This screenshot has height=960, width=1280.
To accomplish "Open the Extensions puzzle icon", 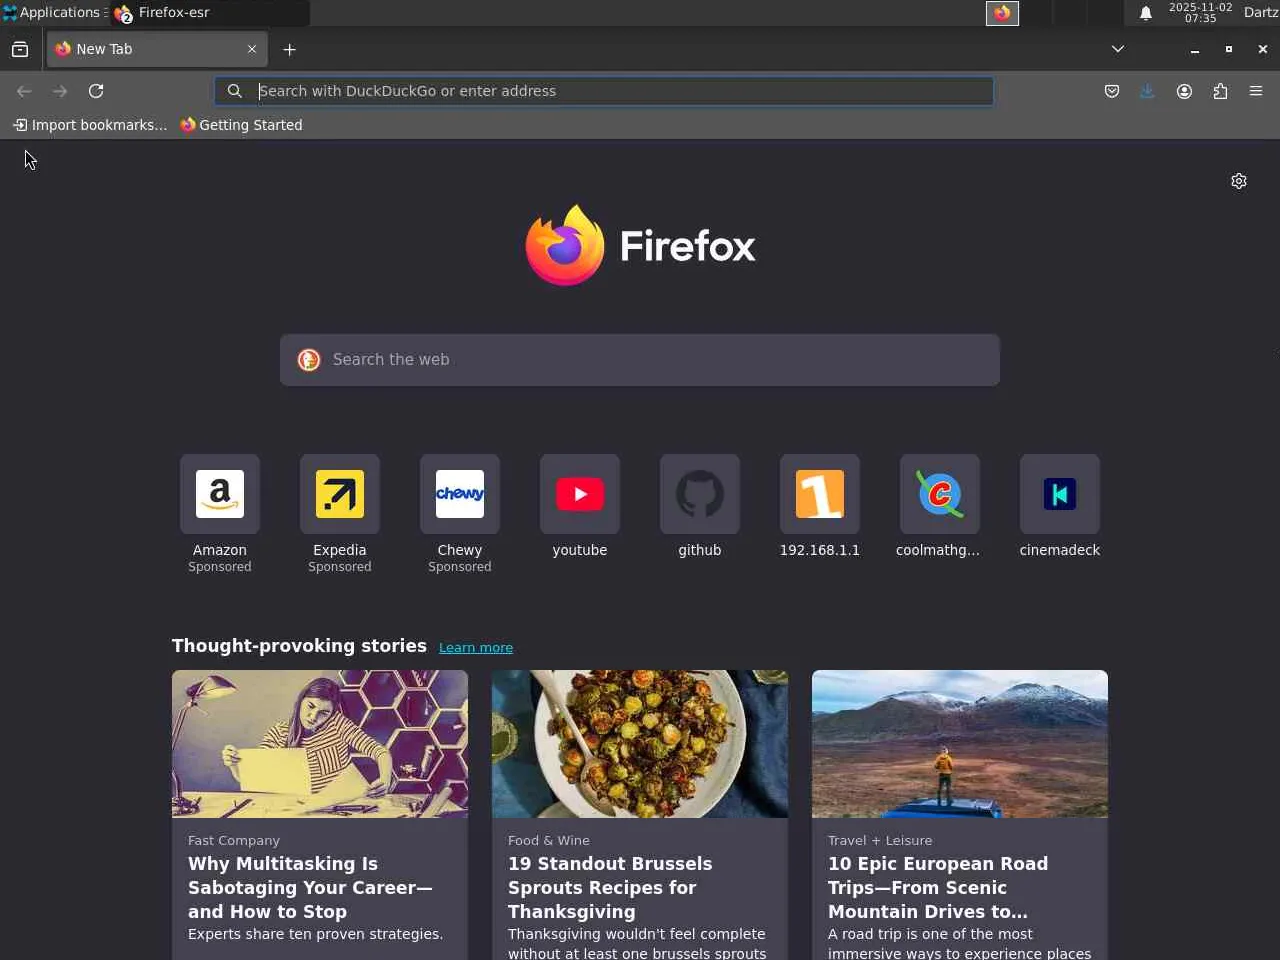I will pyautogui.click(x=1220, y=91).
